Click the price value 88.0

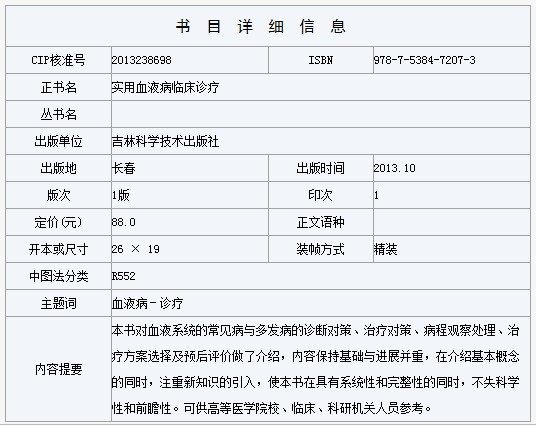coord(123,222)
